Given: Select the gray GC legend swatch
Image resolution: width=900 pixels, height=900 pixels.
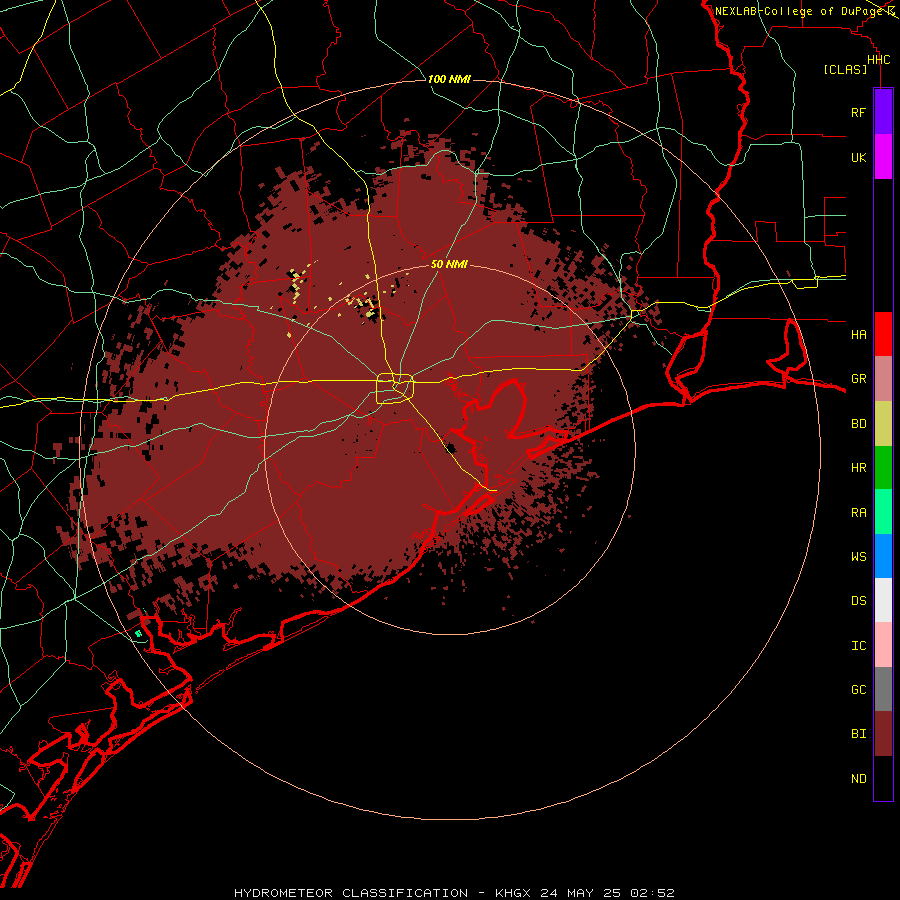Looking at the screenshot, I should point(883,689).
